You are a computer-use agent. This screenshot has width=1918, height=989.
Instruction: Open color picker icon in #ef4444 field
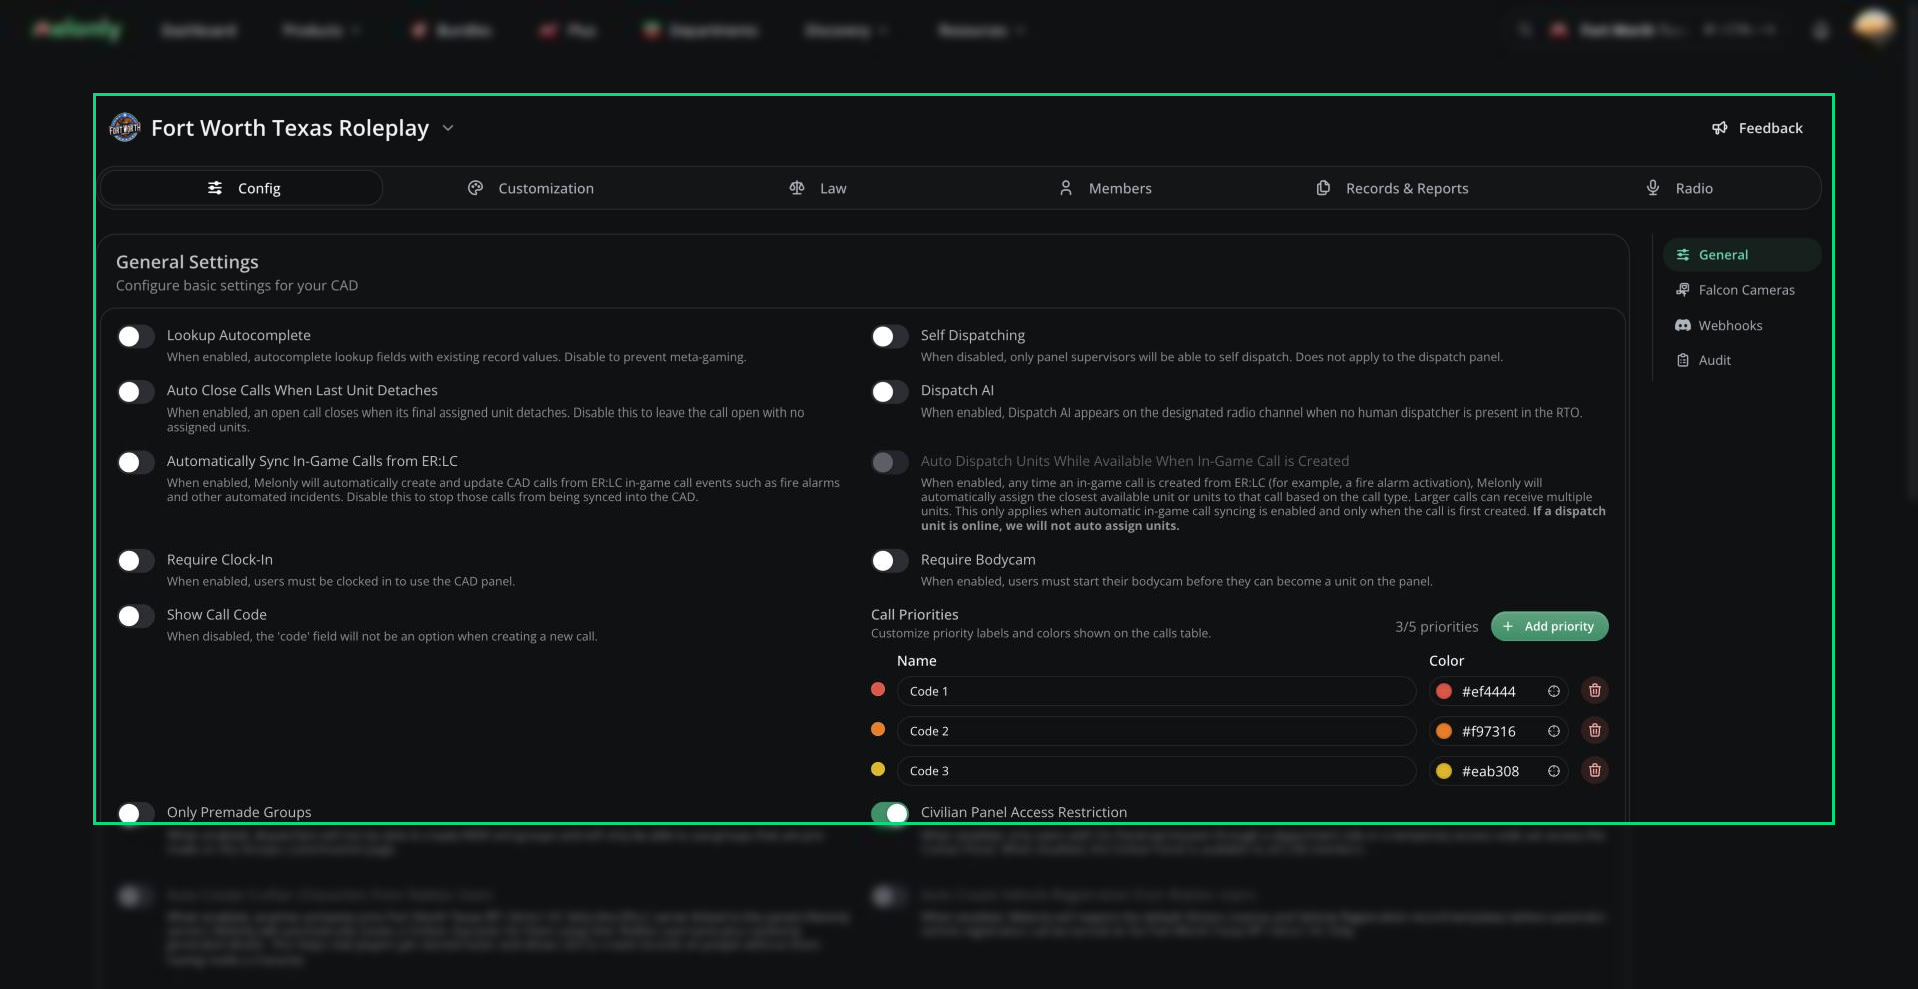1554,691
